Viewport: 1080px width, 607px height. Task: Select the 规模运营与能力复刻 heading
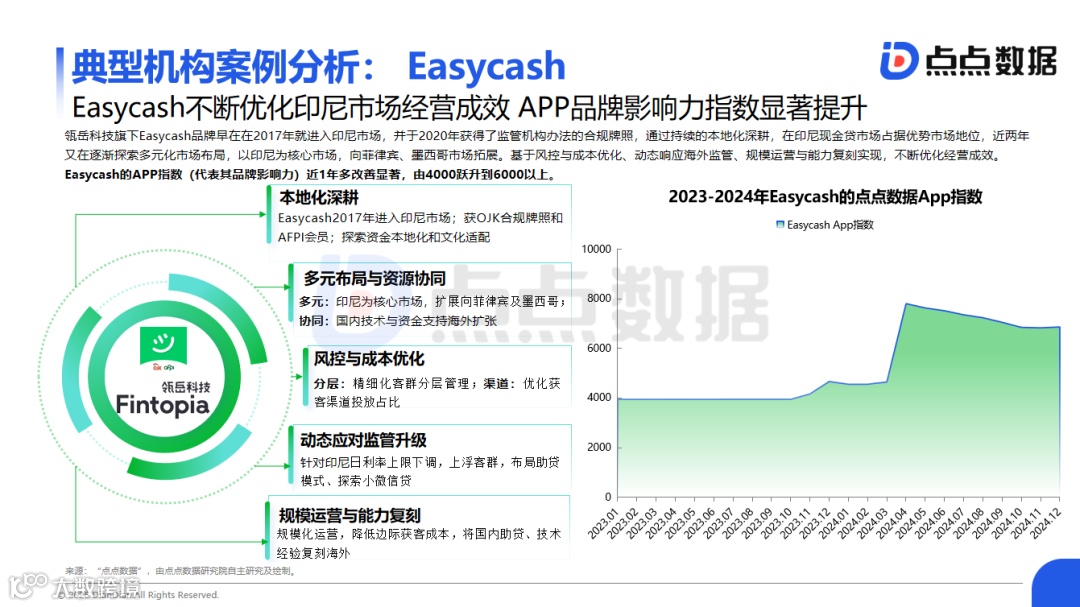pyautogui.click(x=349, y=515)
